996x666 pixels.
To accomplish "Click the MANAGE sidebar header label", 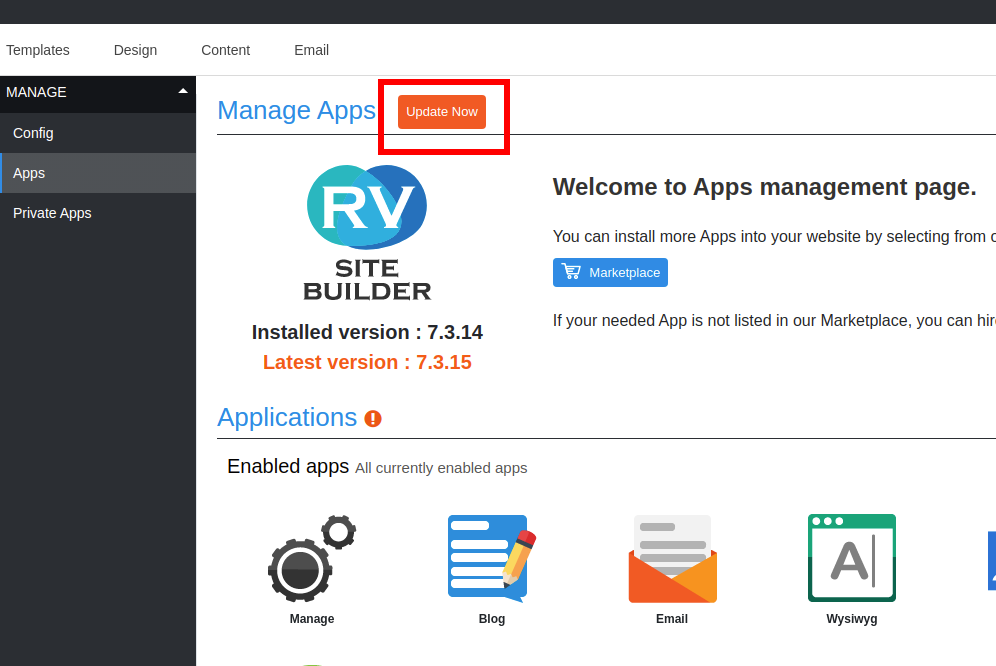I will pyautogui.click(x=36, y=92).
